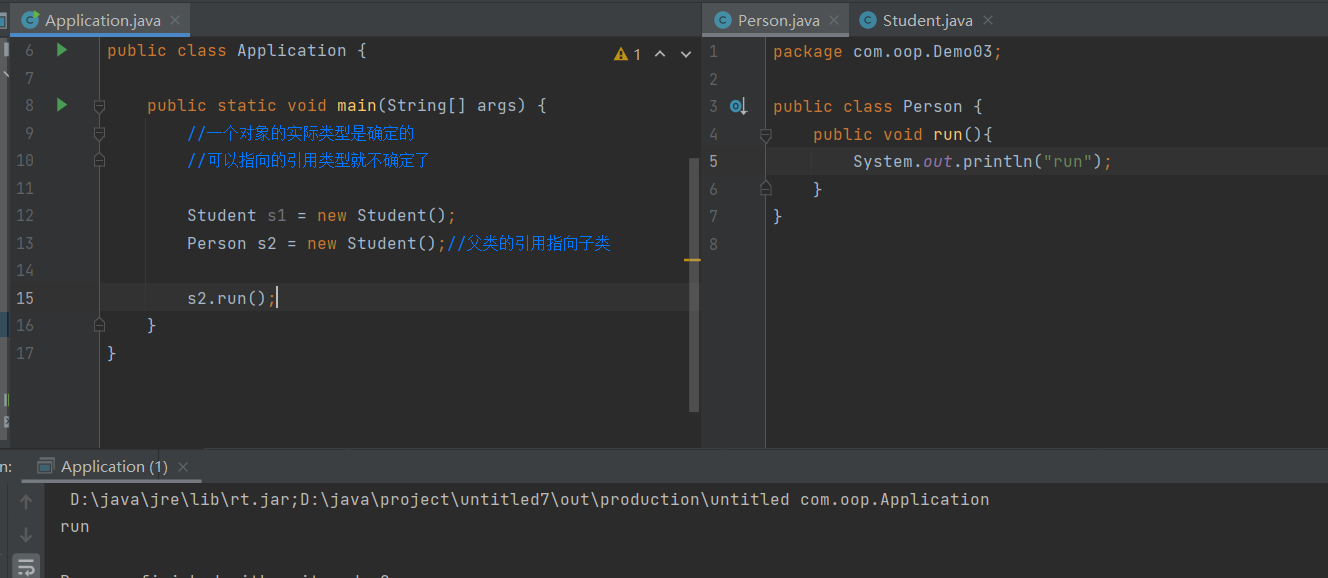Collapse the main method fold marker
Screen dimensions: 1328x578
point(99,106)
